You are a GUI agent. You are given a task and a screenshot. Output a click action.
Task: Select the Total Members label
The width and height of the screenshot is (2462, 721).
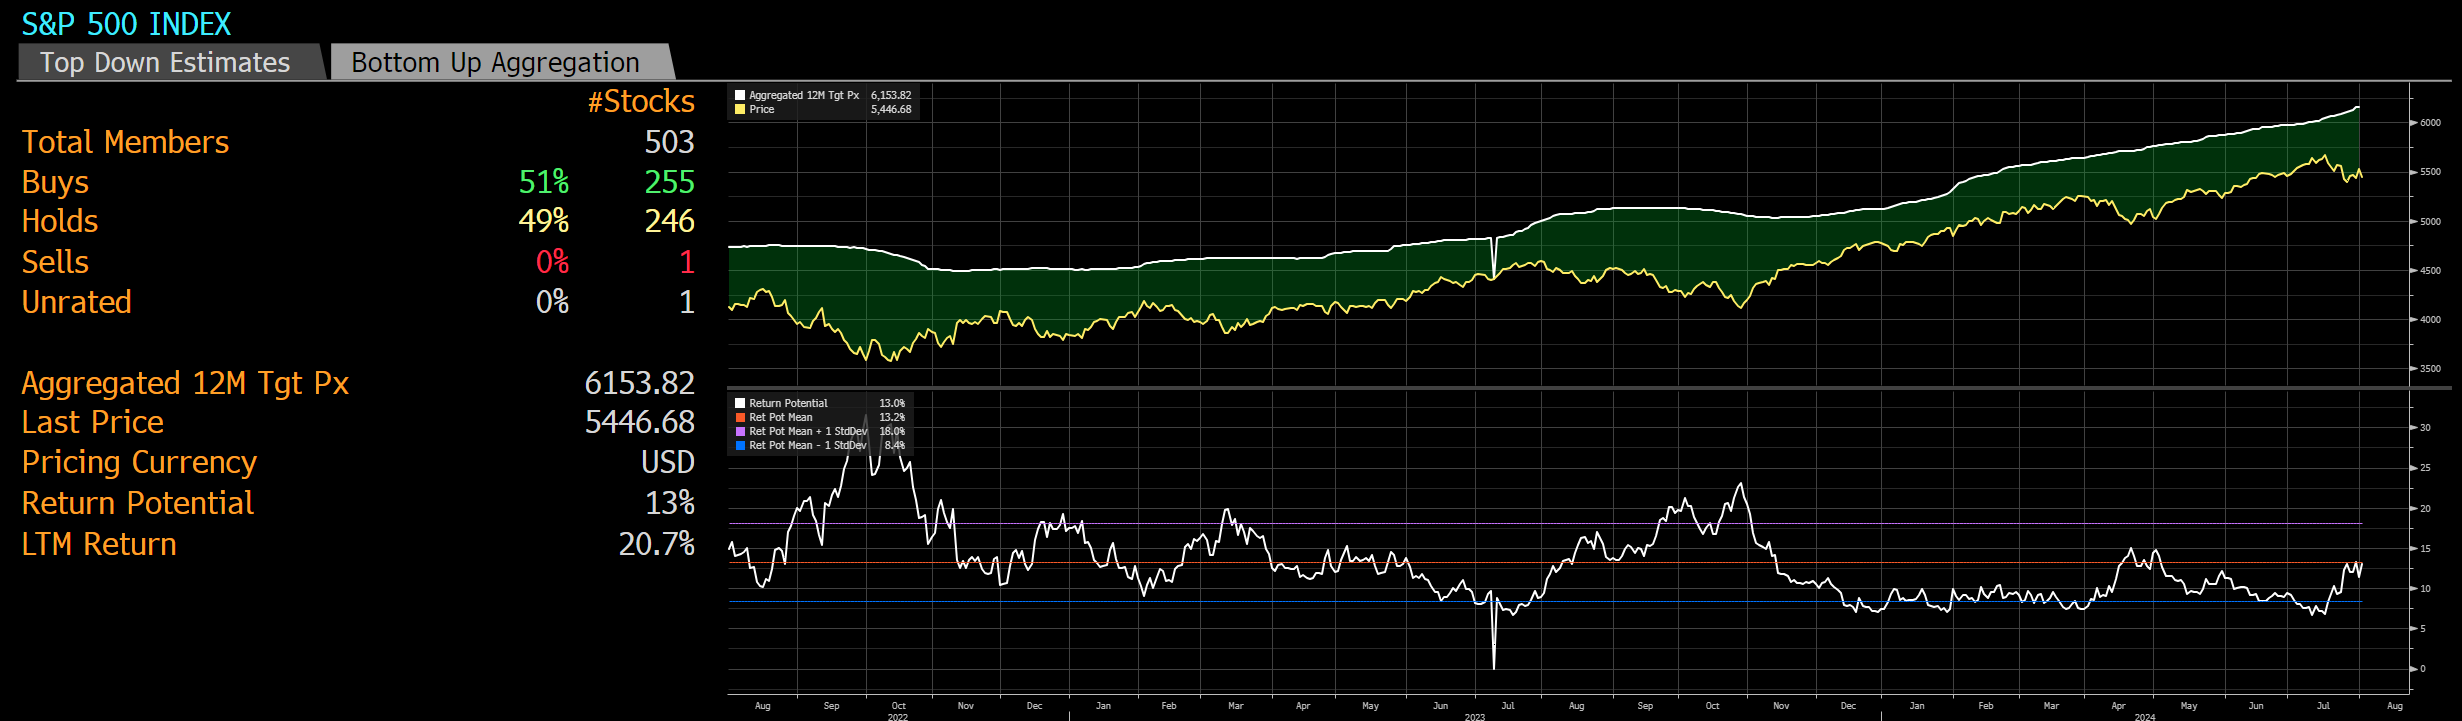pyautogui.click(x=125, y=142)
